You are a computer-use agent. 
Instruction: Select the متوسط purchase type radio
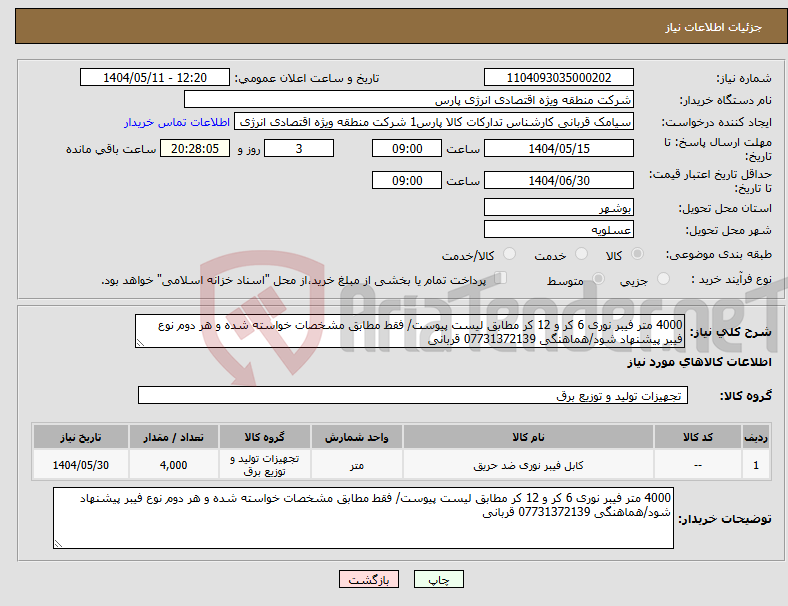[x=598, y=279]
